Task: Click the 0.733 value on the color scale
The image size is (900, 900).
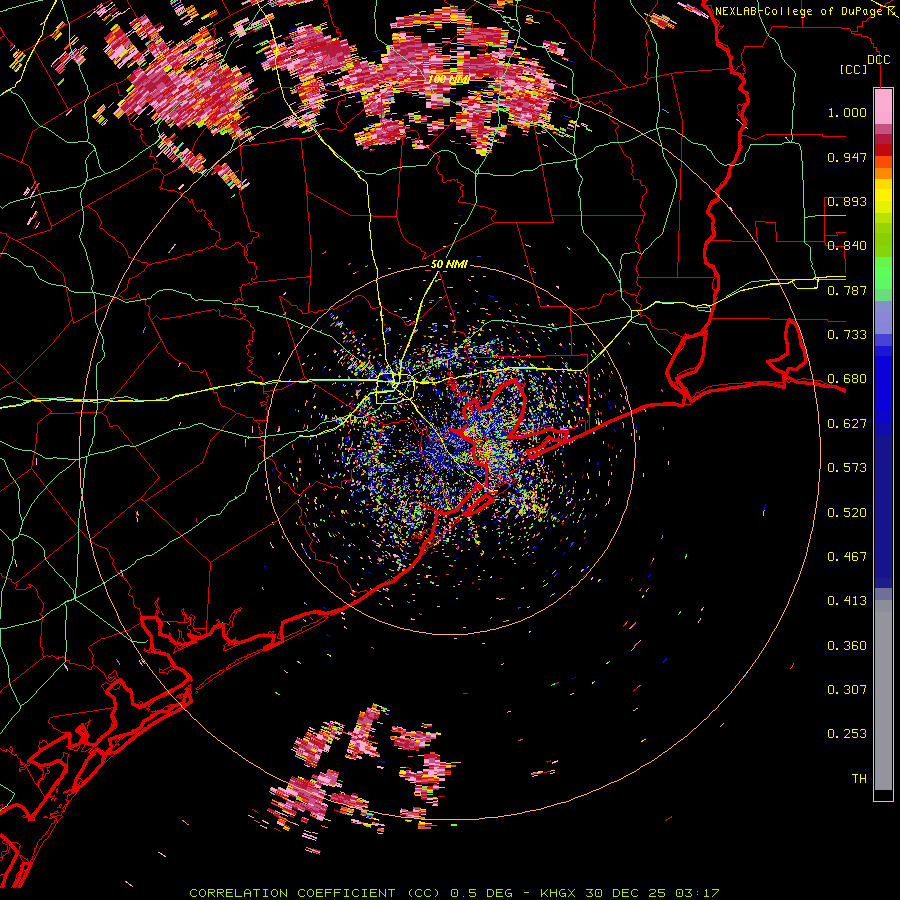Action: pos(847,335)
